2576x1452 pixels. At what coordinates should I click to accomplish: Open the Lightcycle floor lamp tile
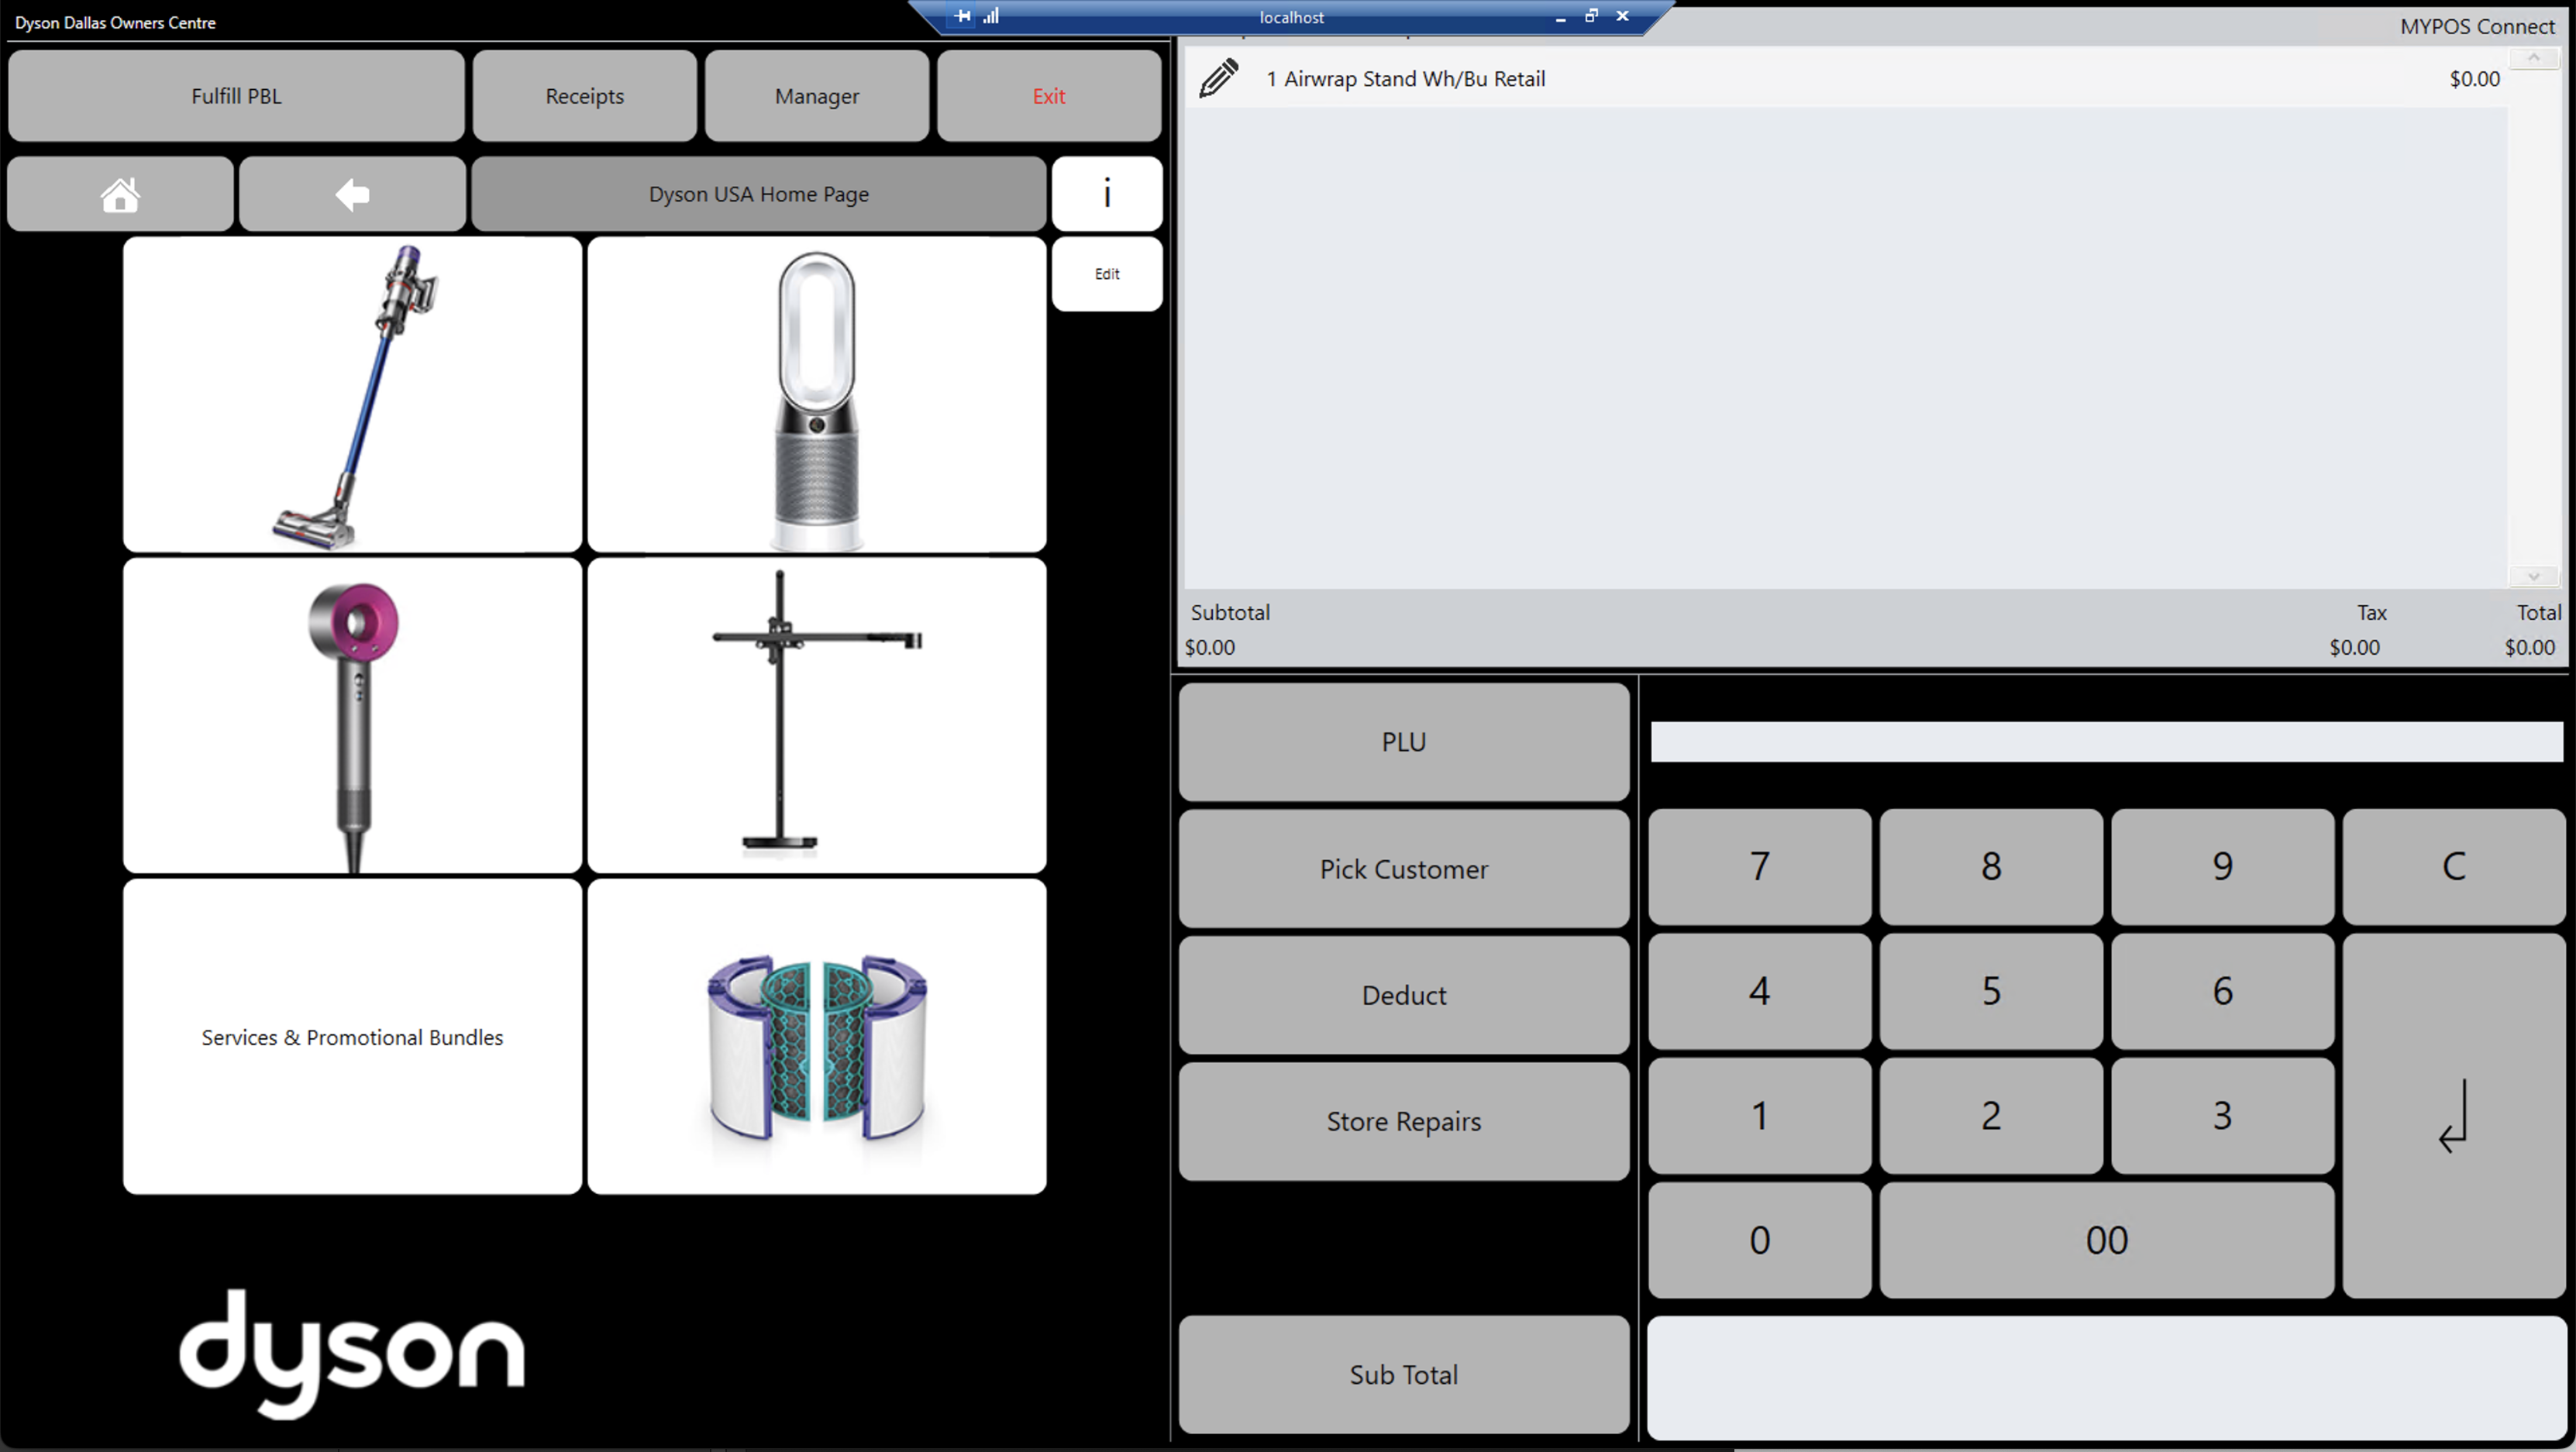tap(816, 715)
